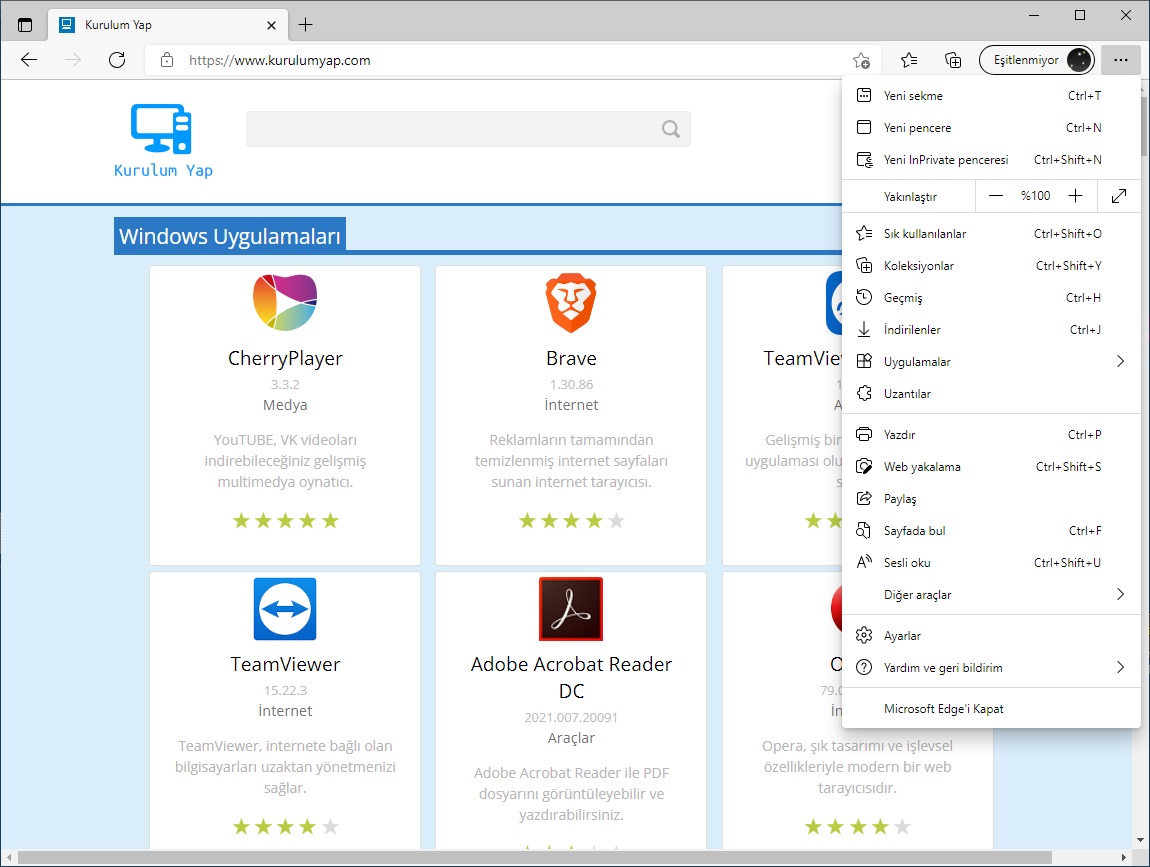Click the Medya category under CherryPlayer
Image resolution: width=1150 pixels, height=867 pixels.
click(285, 405)
